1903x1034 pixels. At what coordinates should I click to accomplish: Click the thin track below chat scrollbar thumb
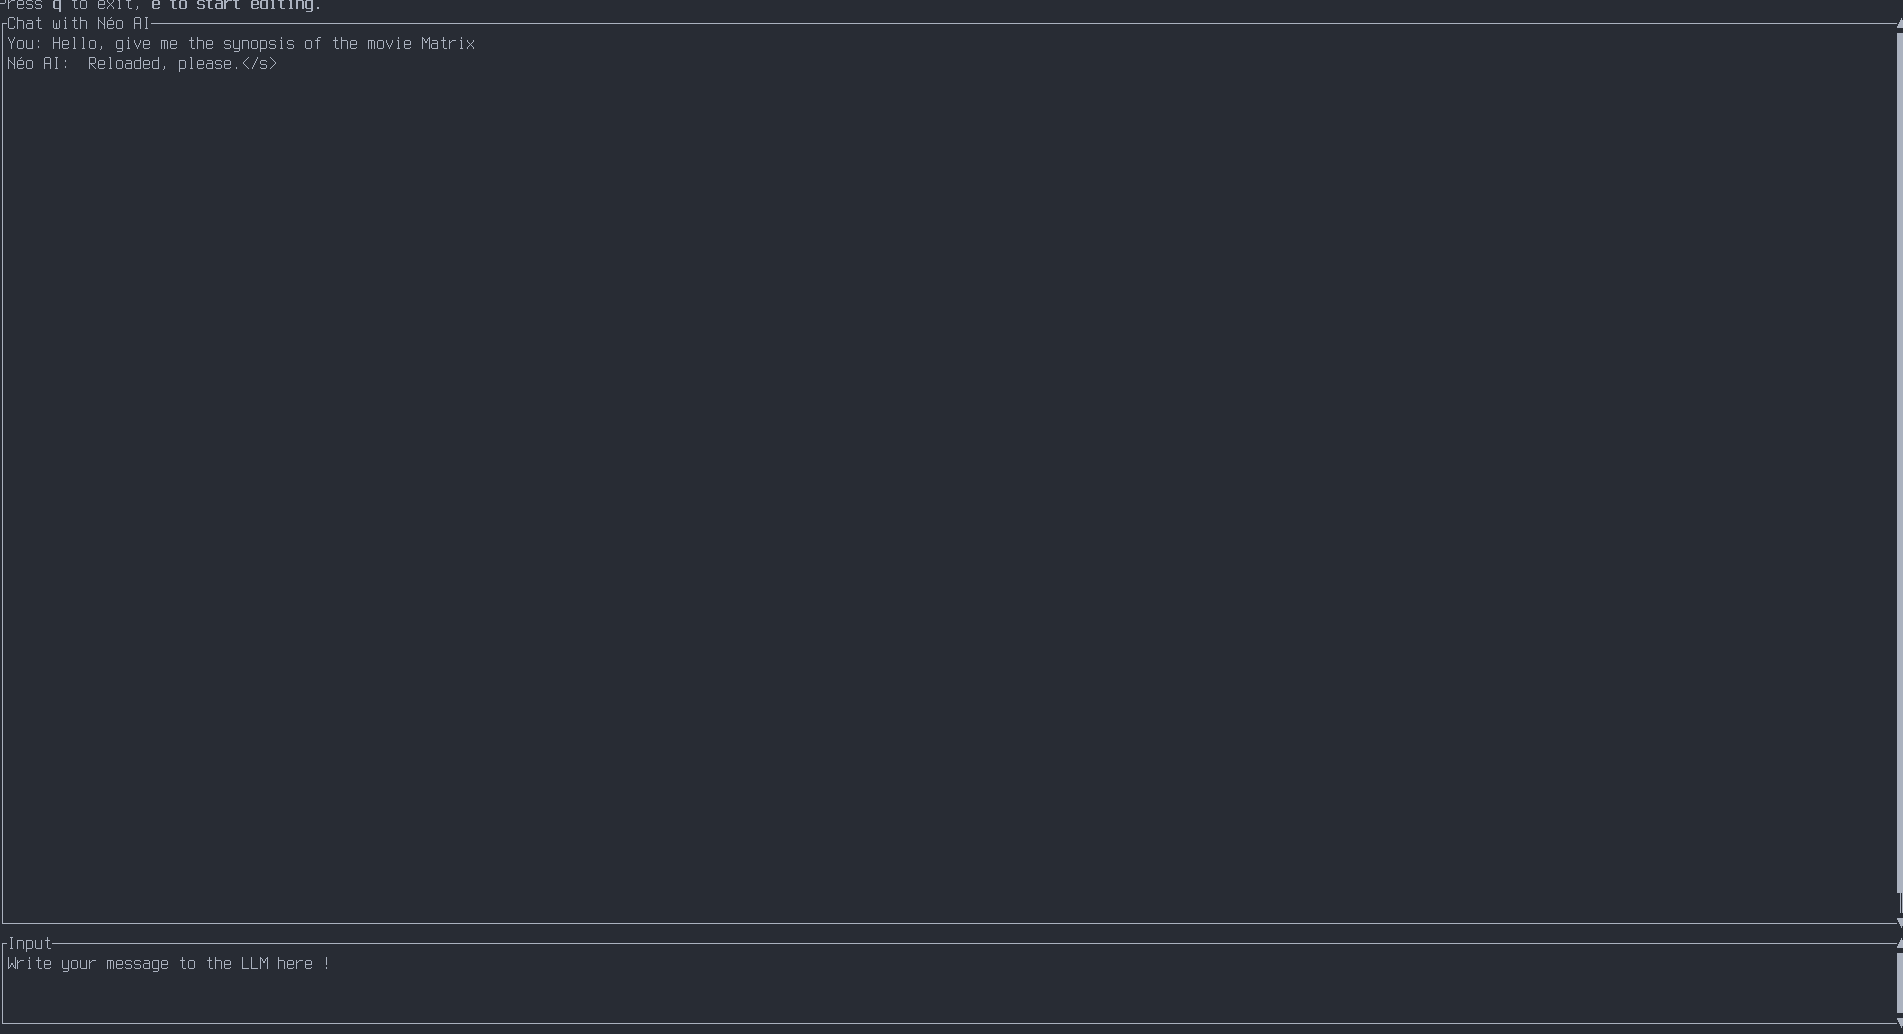pos(1900,903)
